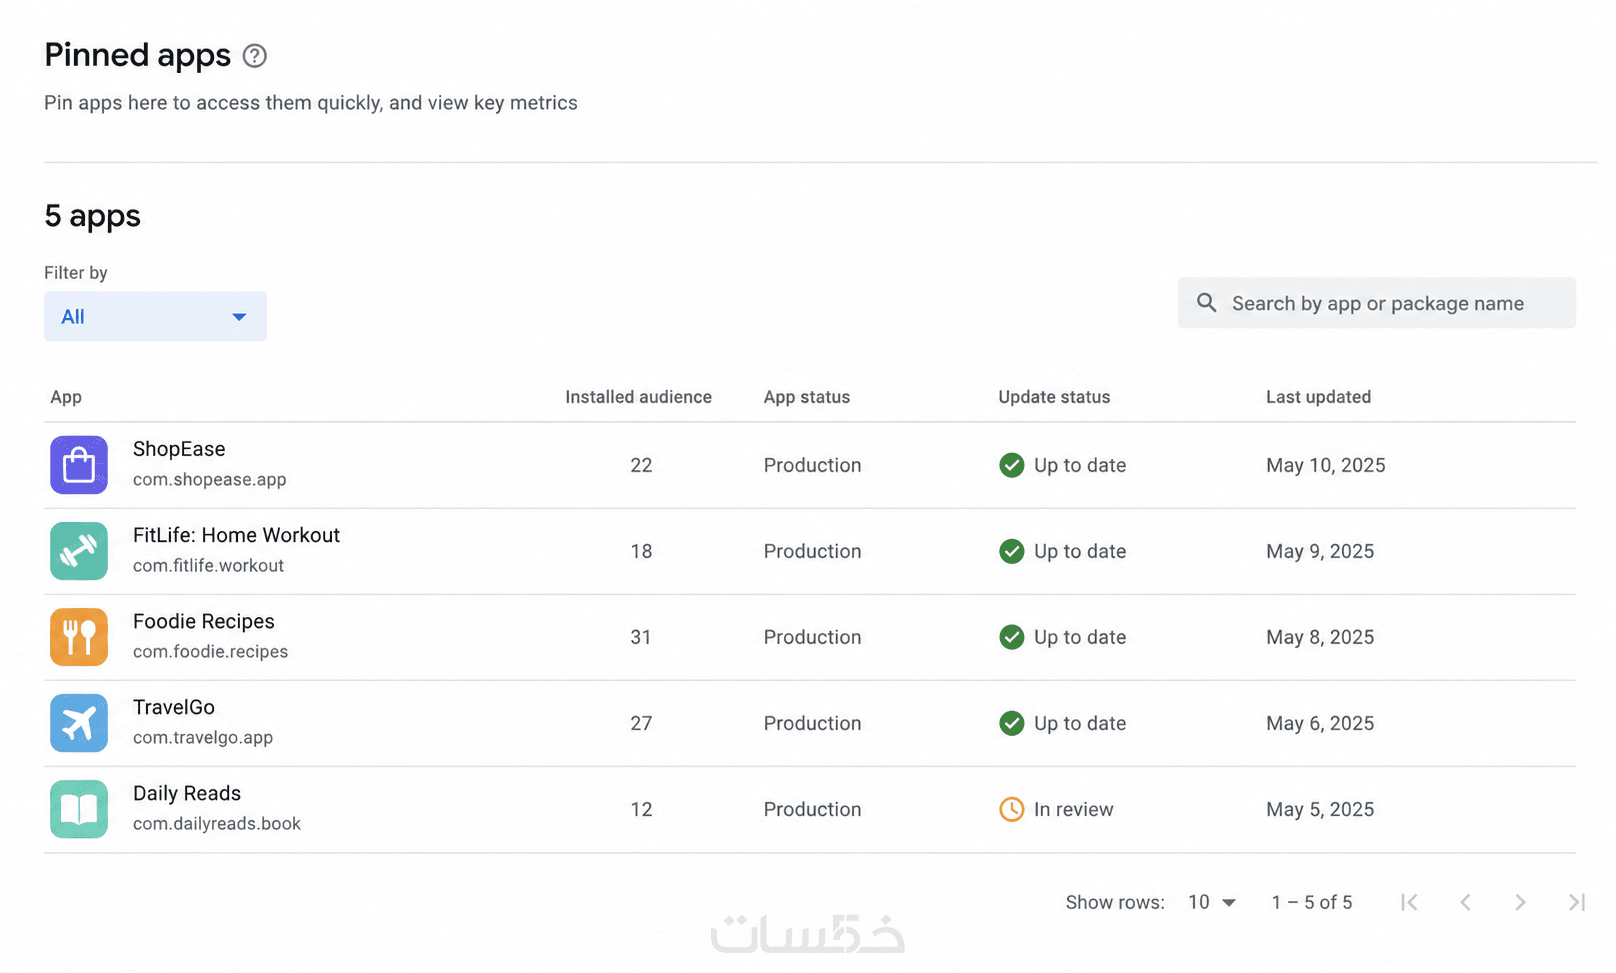This screenshot has width=1616, height=973.
Task: Select package name com.fitlife.workout
Action: pyautogui.click(x=208, y=565)
